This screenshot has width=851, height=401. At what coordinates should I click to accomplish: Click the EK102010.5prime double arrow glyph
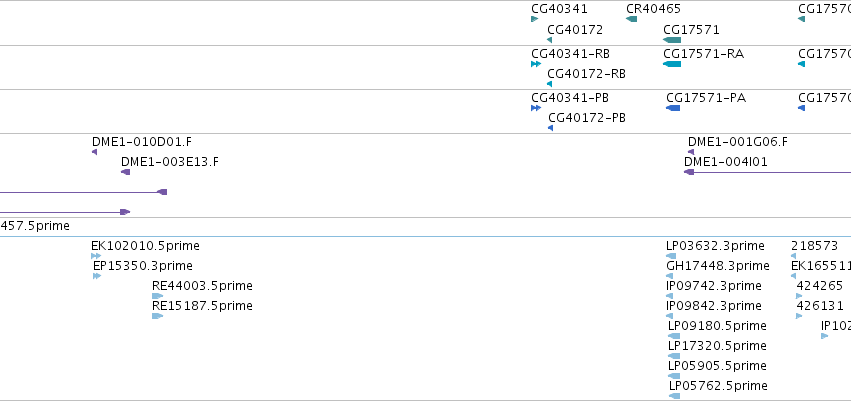(96, 256)
